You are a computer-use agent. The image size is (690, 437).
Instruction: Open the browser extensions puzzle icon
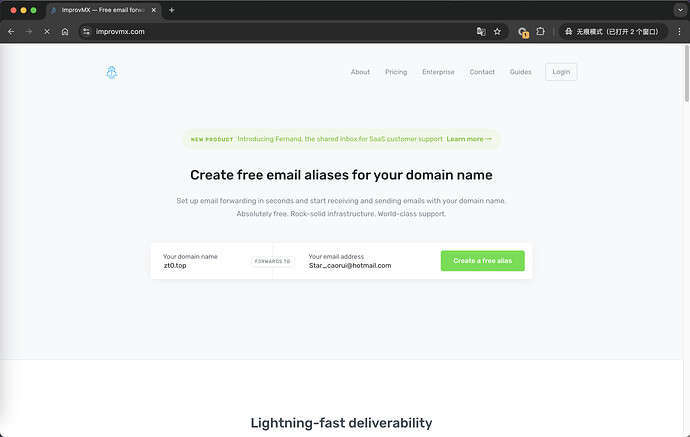[541, 32]
